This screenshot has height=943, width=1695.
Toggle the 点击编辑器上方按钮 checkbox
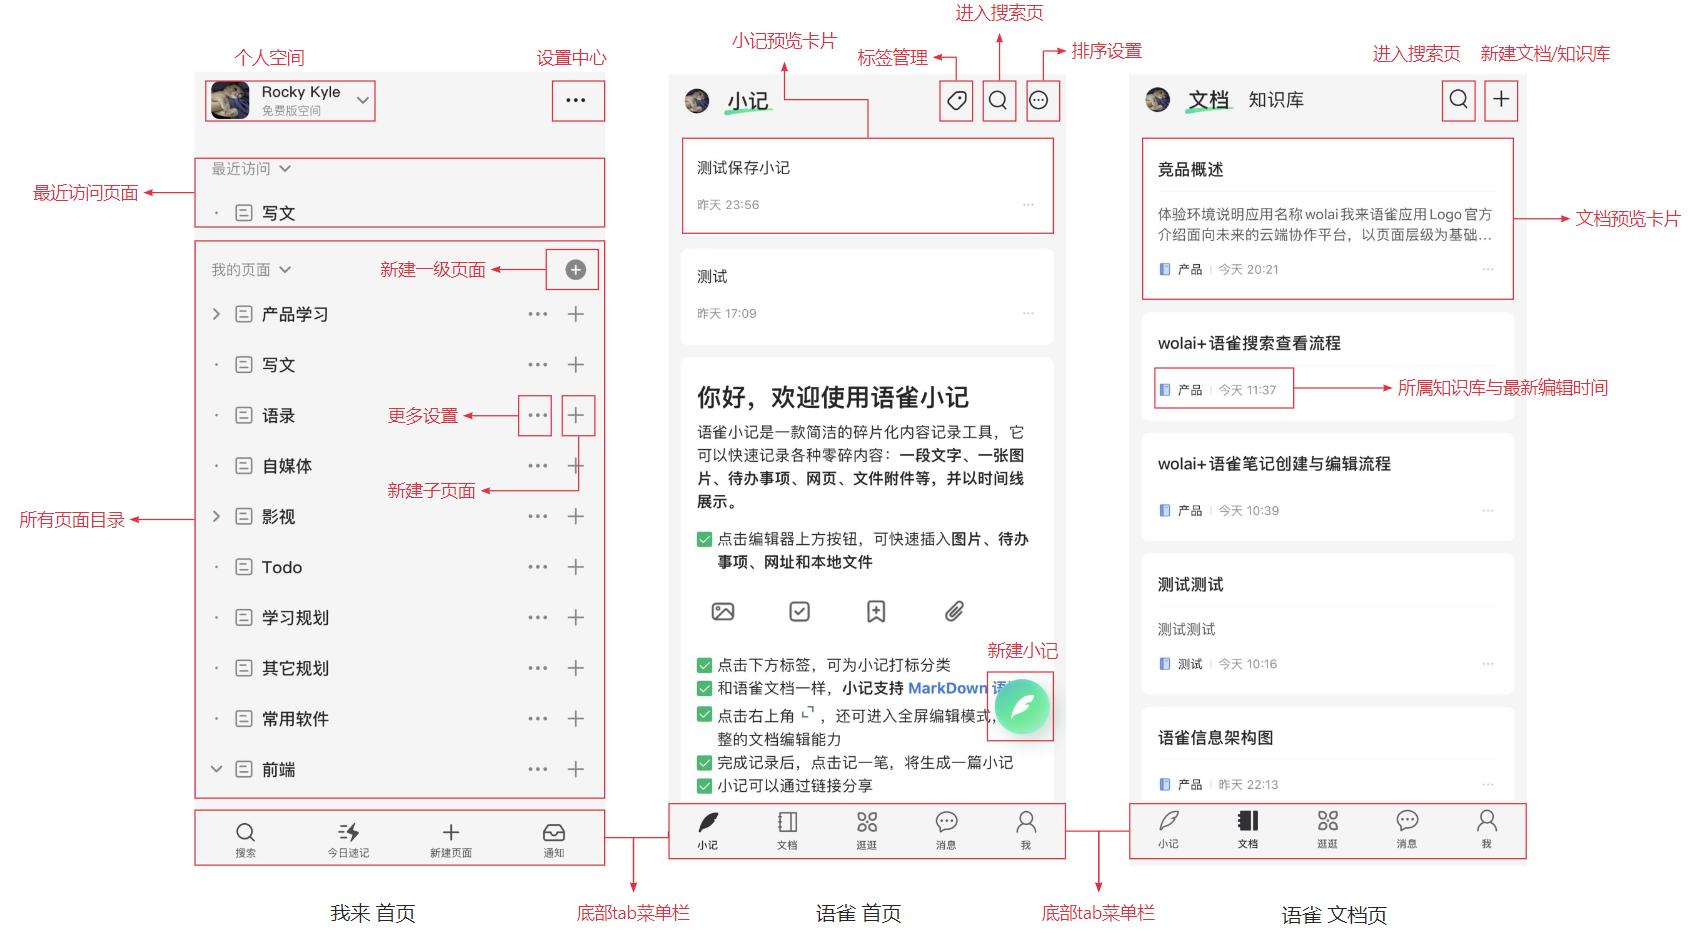pyautogui.click(x=704, y=539)
